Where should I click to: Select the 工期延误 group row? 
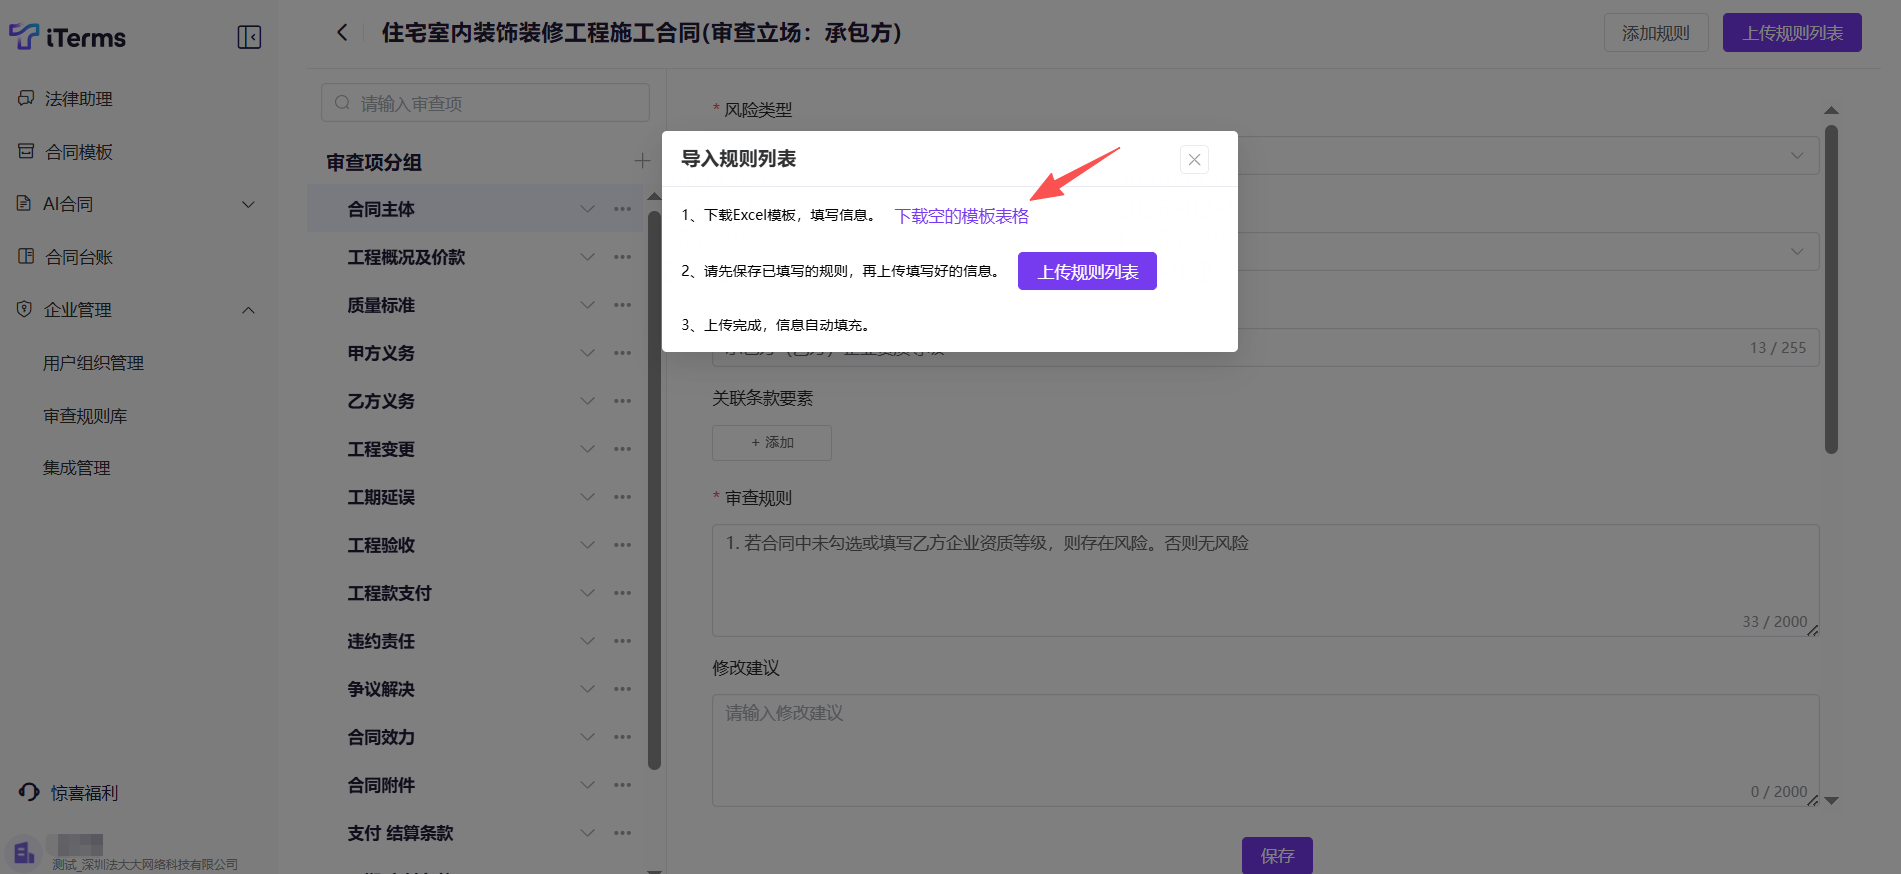point(475,497)
